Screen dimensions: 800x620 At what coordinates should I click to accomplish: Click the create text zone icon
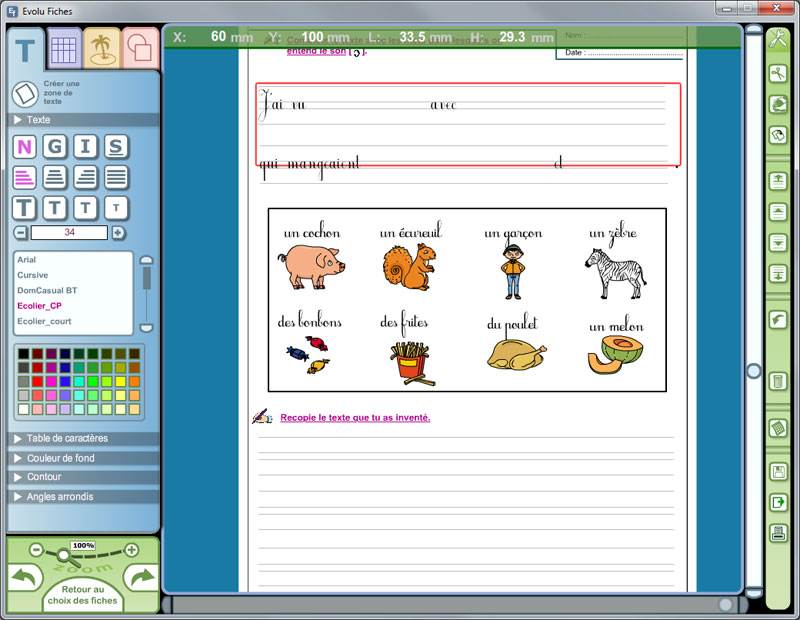pyautogui.click(x=24, y=94)
